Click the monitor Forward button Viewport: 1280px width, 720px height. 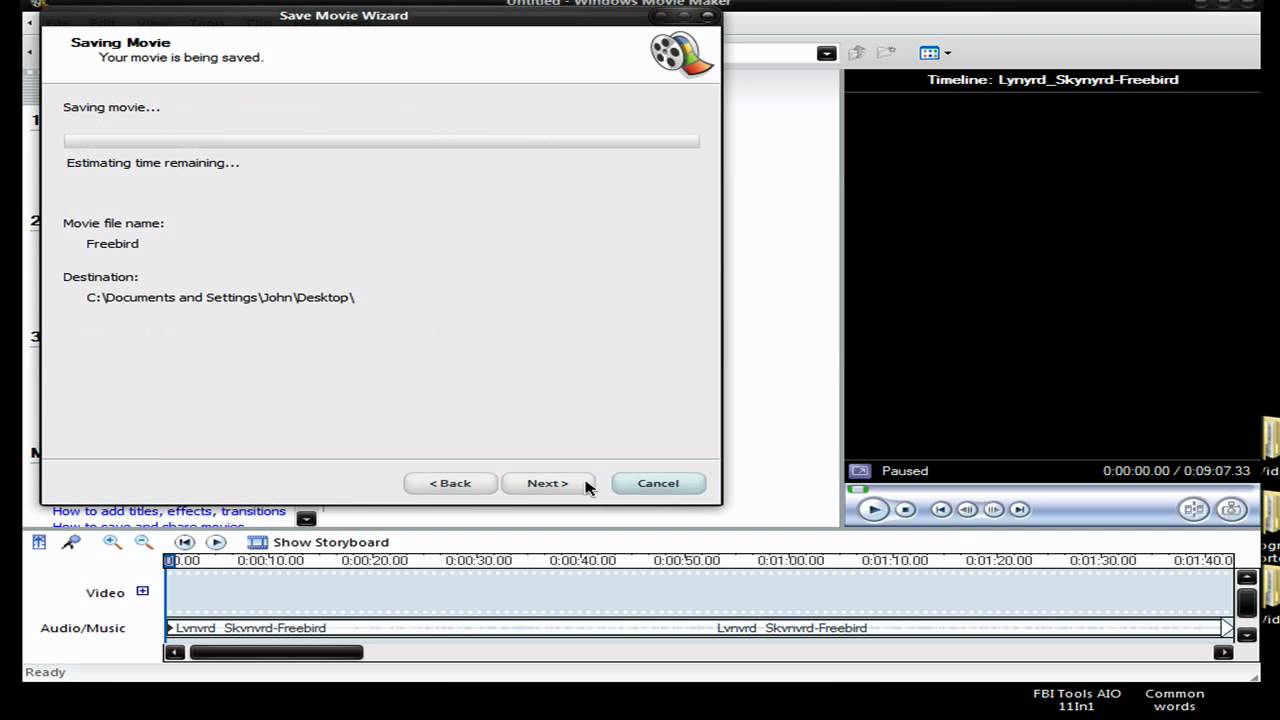tap(1019, 509)
